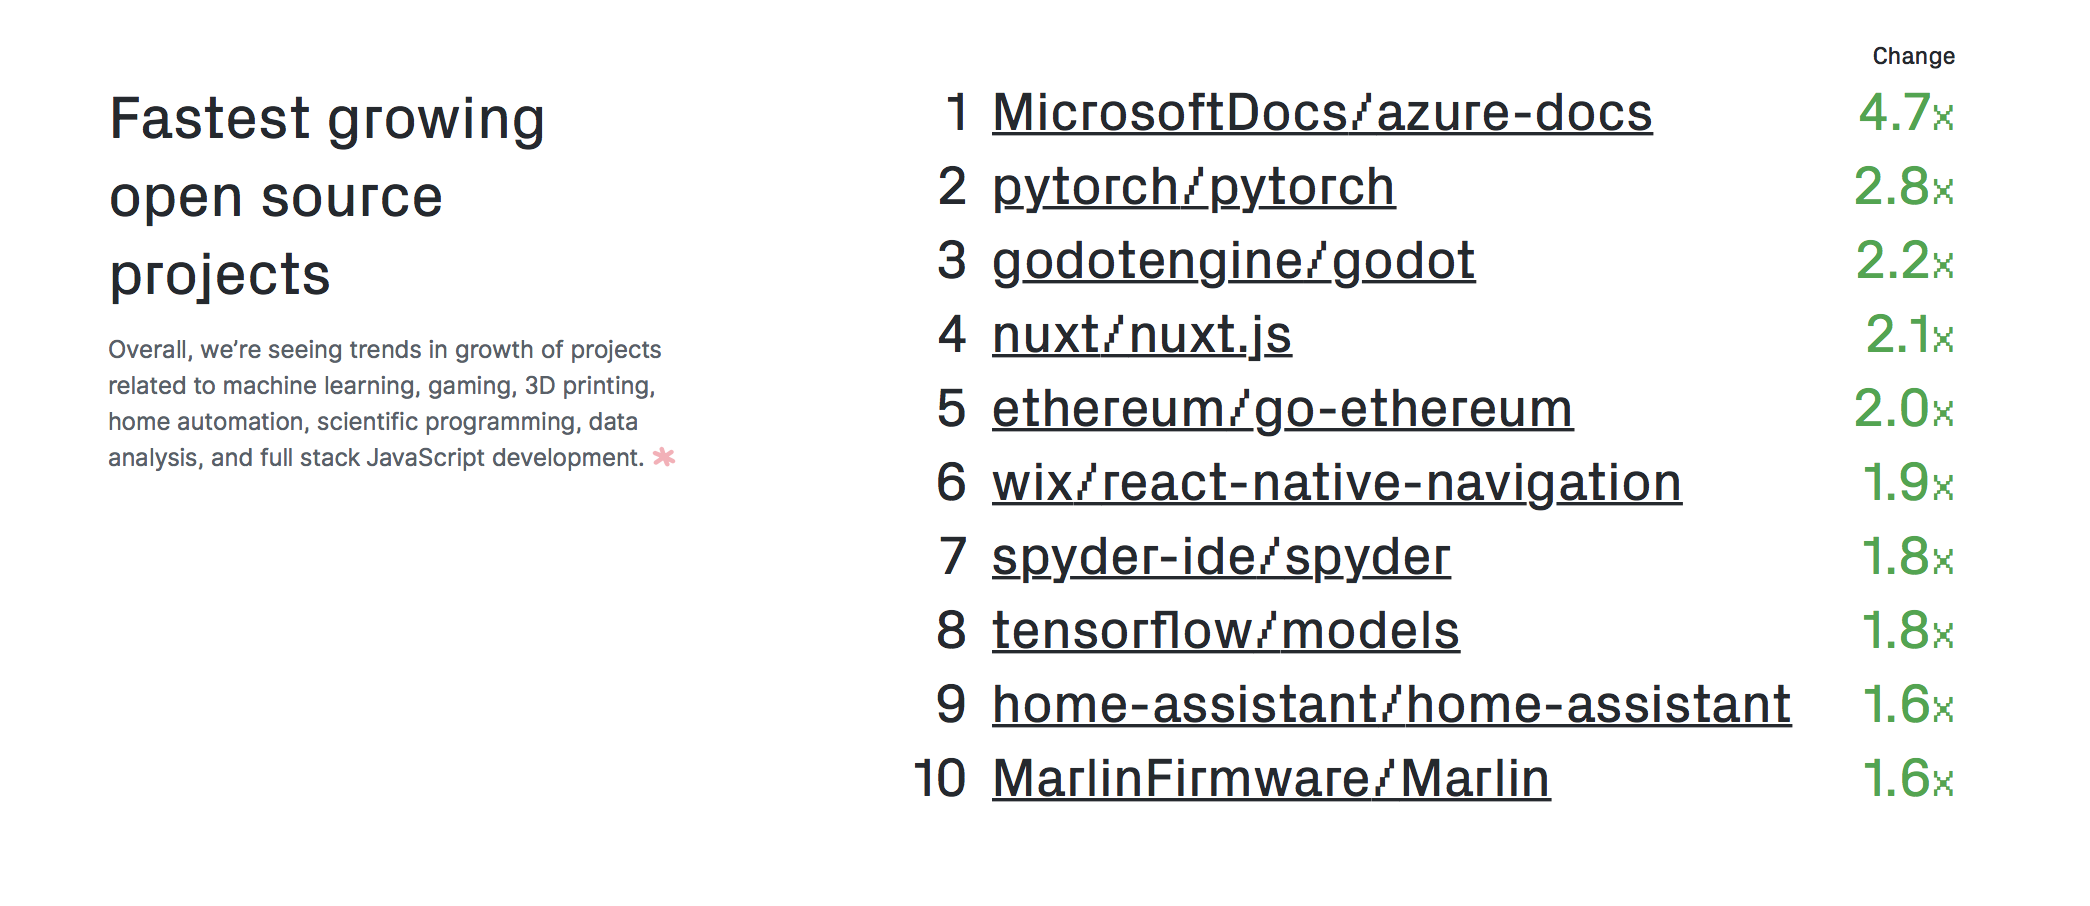Click the Fastest growing open source projects heading
The width and height of the screenshot is (2090, 906).
327,196
